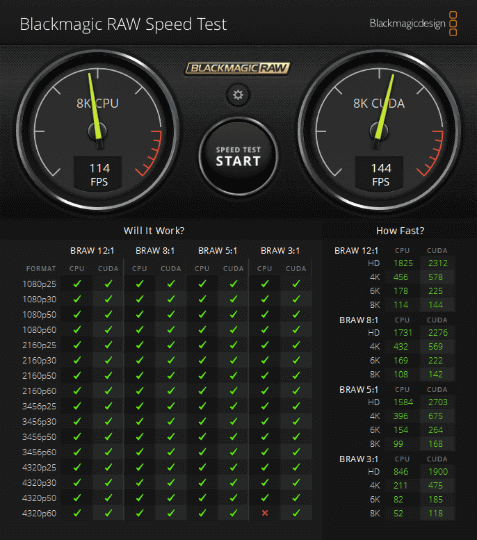Click the 1080p60 BRAW 3:1 CPU checkmark
Viewport: 477px width, 540px height.
point(265,330)
